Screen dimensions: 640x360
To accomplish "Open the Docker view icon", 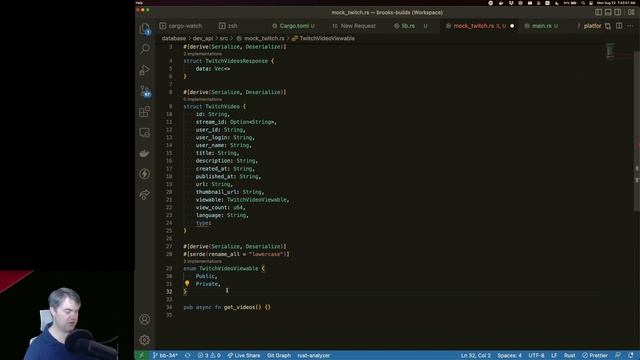I will [144, 153].
